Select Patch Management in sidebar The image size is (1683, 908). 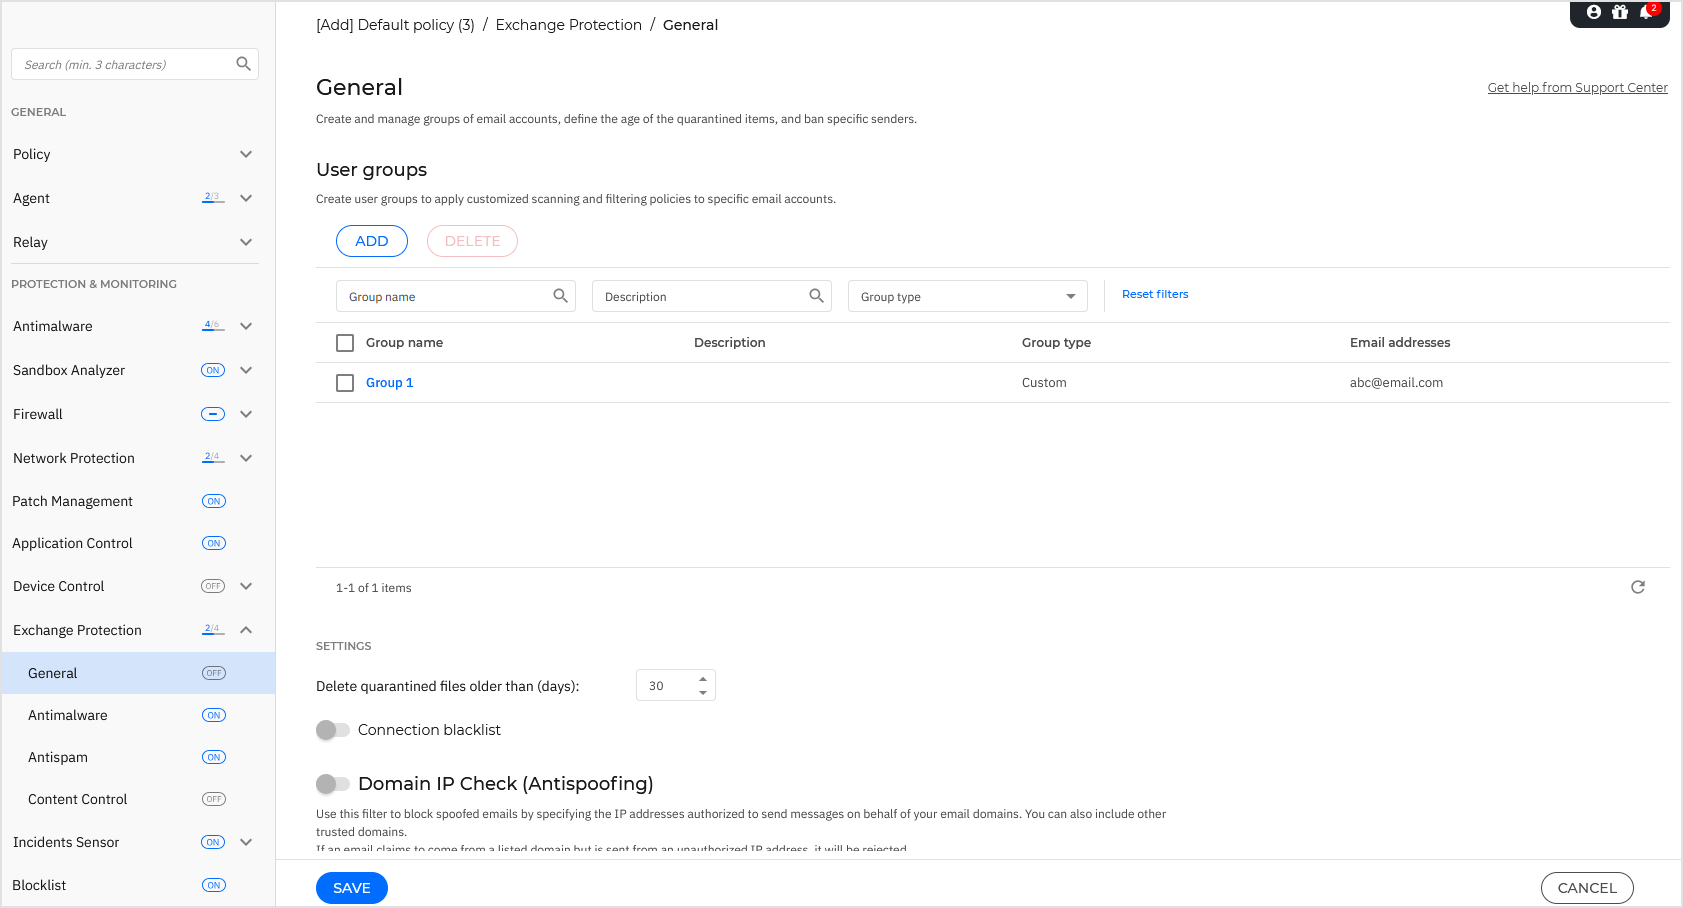[x=72, y=501]
